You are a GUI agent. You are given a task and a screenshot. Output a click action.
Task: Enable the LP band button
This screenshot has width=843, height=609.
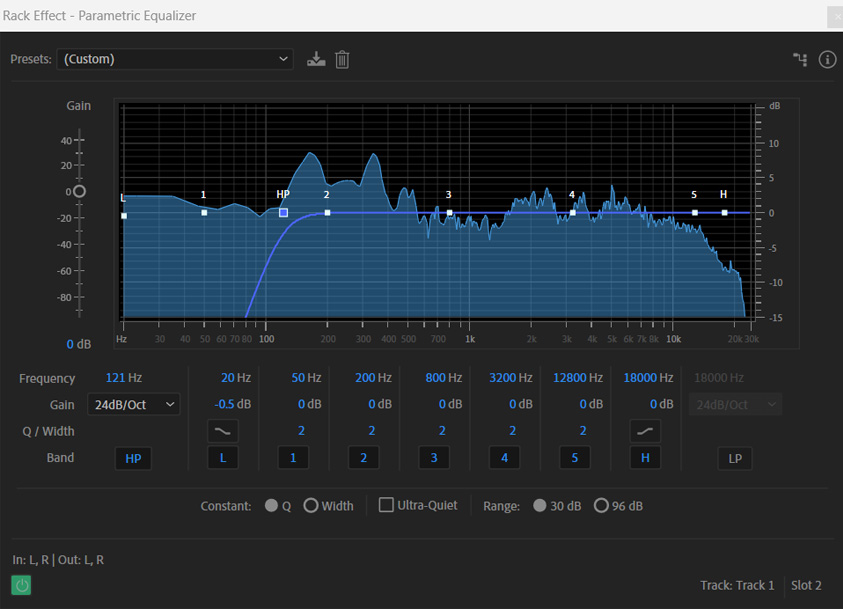734,458
